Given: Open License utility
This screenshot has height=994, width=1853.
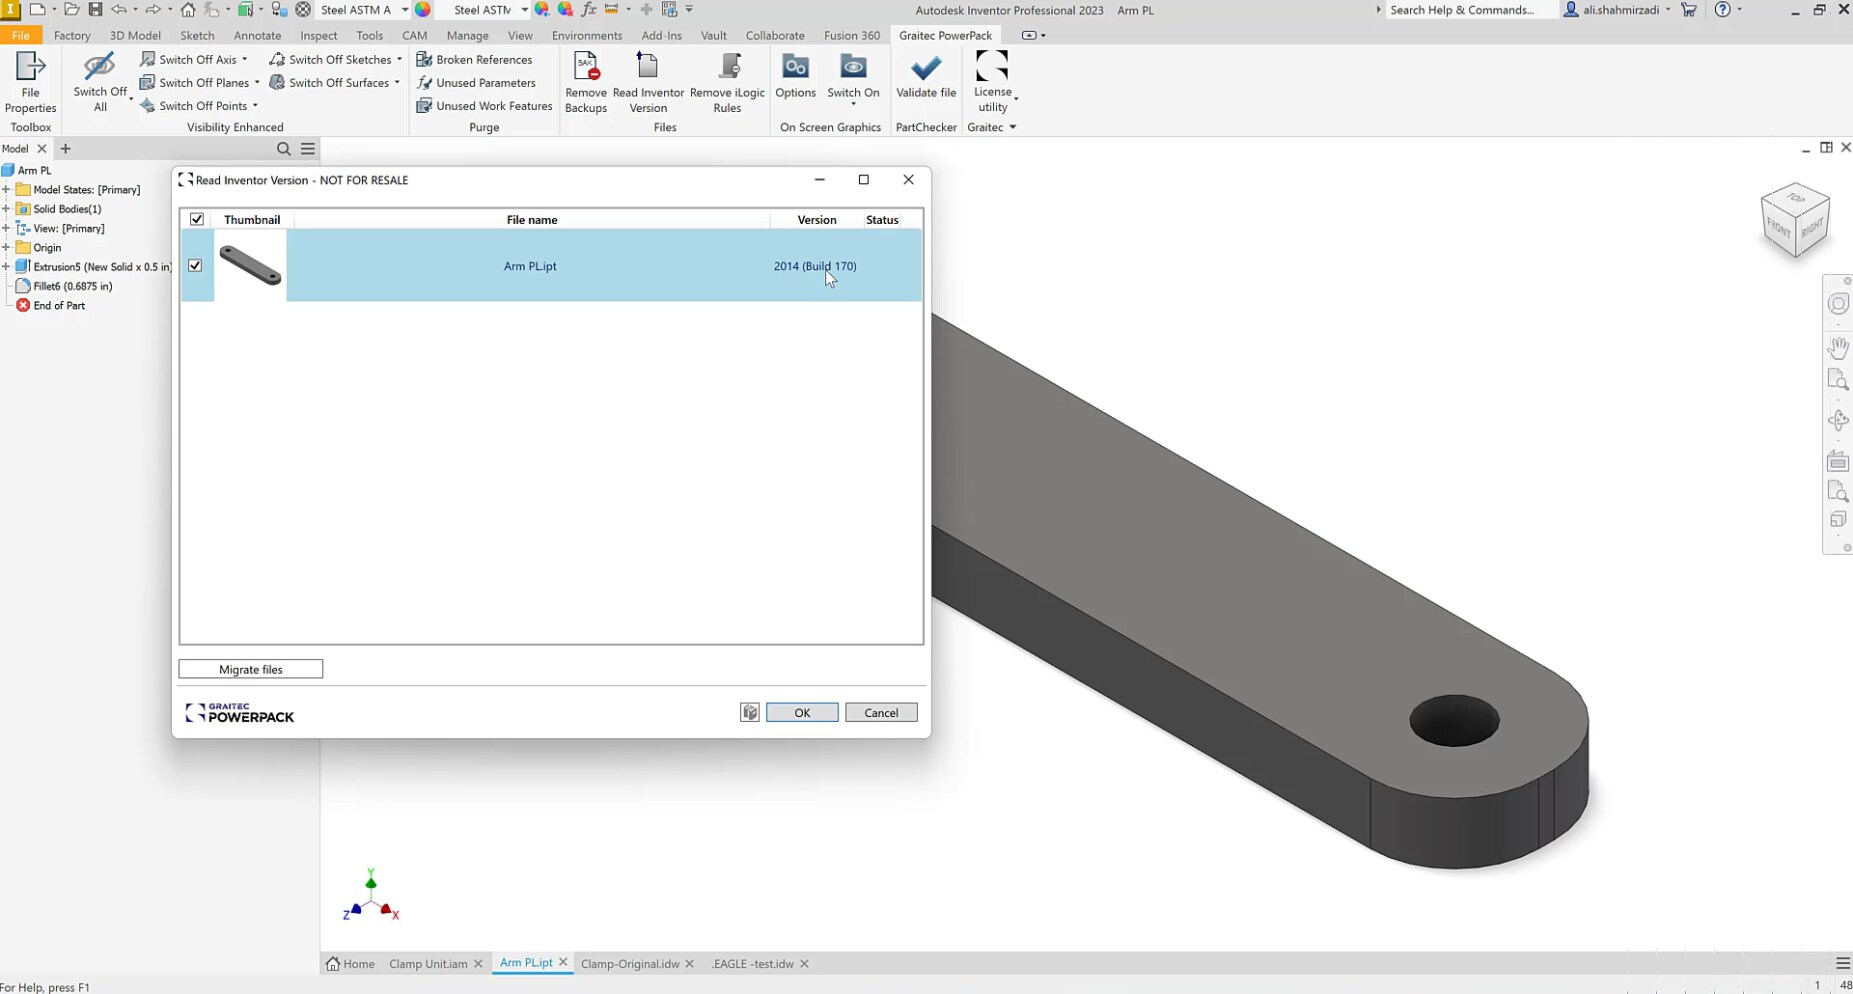Looking at the screenshot, I should (x=992, y=83).
